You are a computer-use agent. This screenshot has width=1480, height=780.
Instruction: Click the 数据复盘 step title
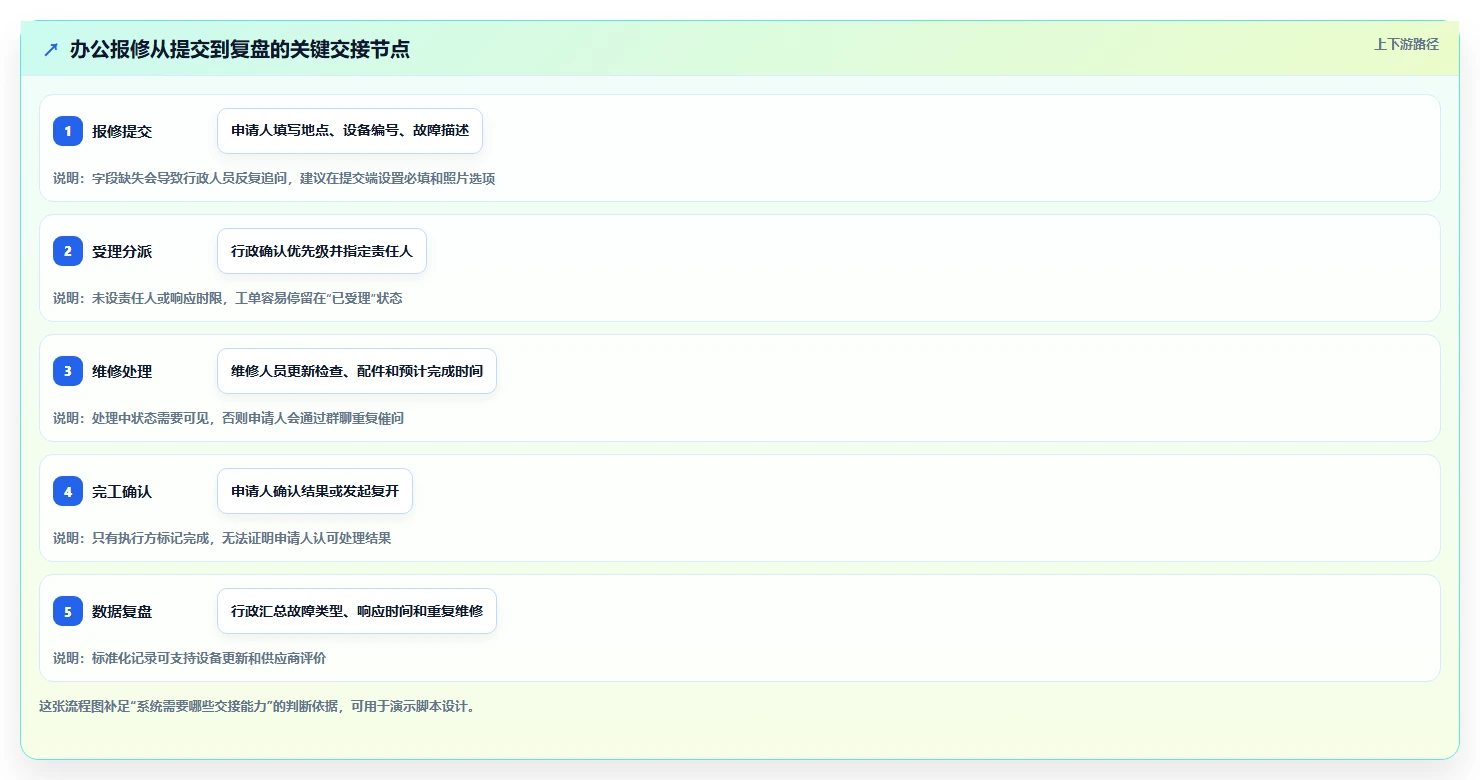[122, 611]
